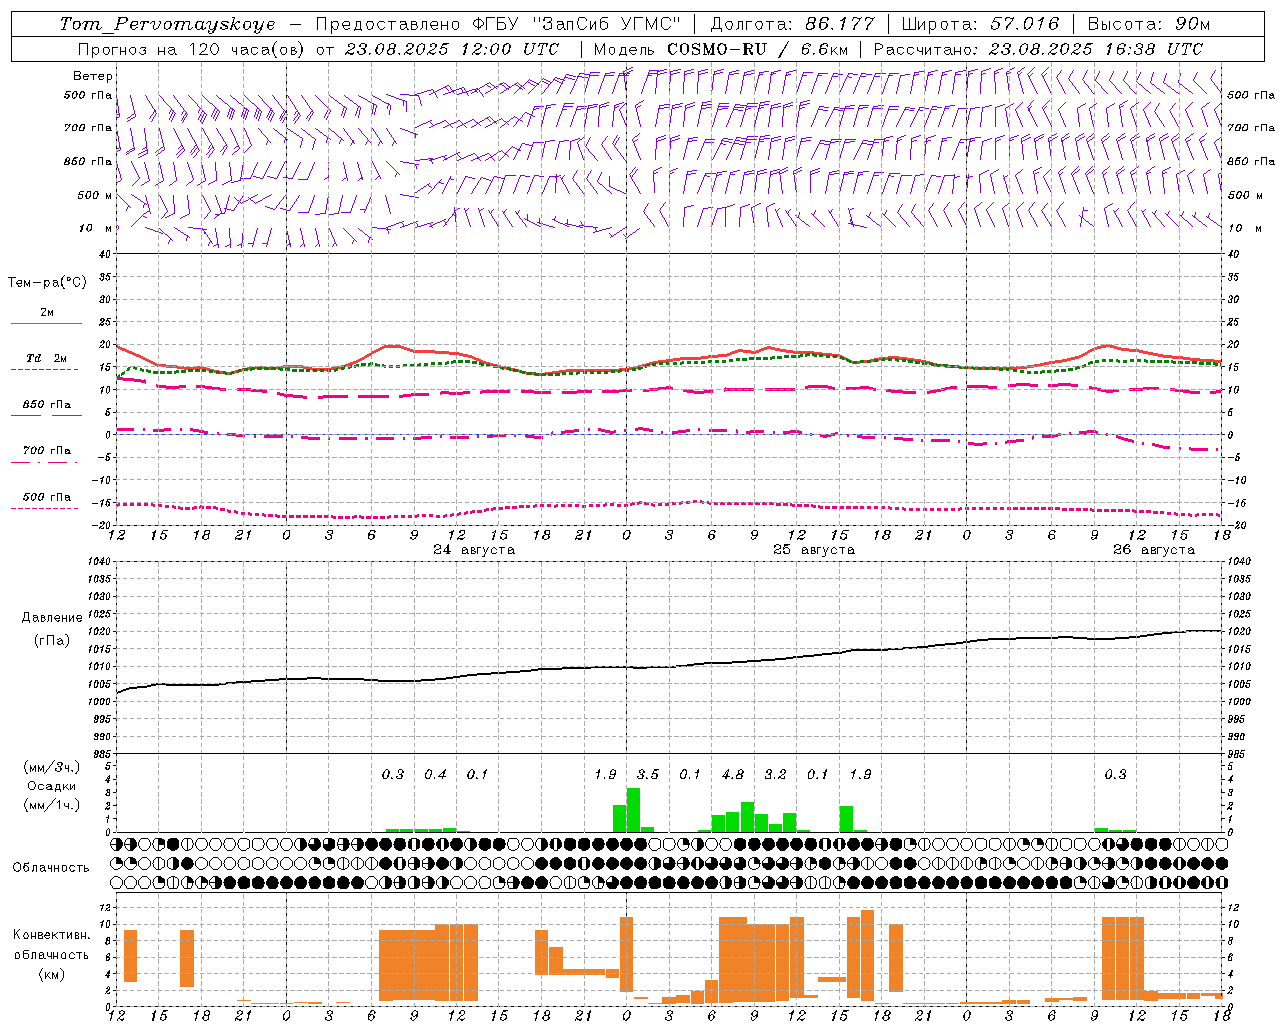Click the (гПа) unit under Давление

point(52,641)
